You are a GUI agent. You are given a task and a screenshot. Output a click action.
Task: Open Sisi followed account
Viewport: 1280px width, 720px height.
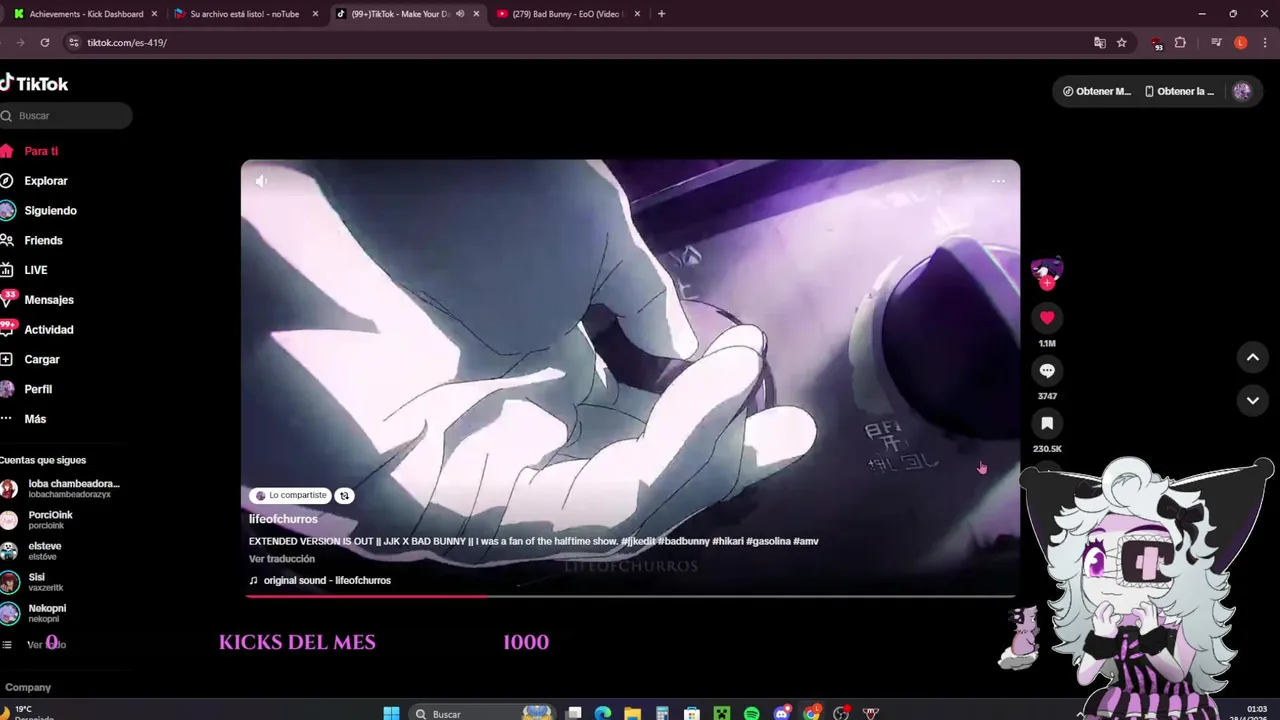click(x=32, y=582)
